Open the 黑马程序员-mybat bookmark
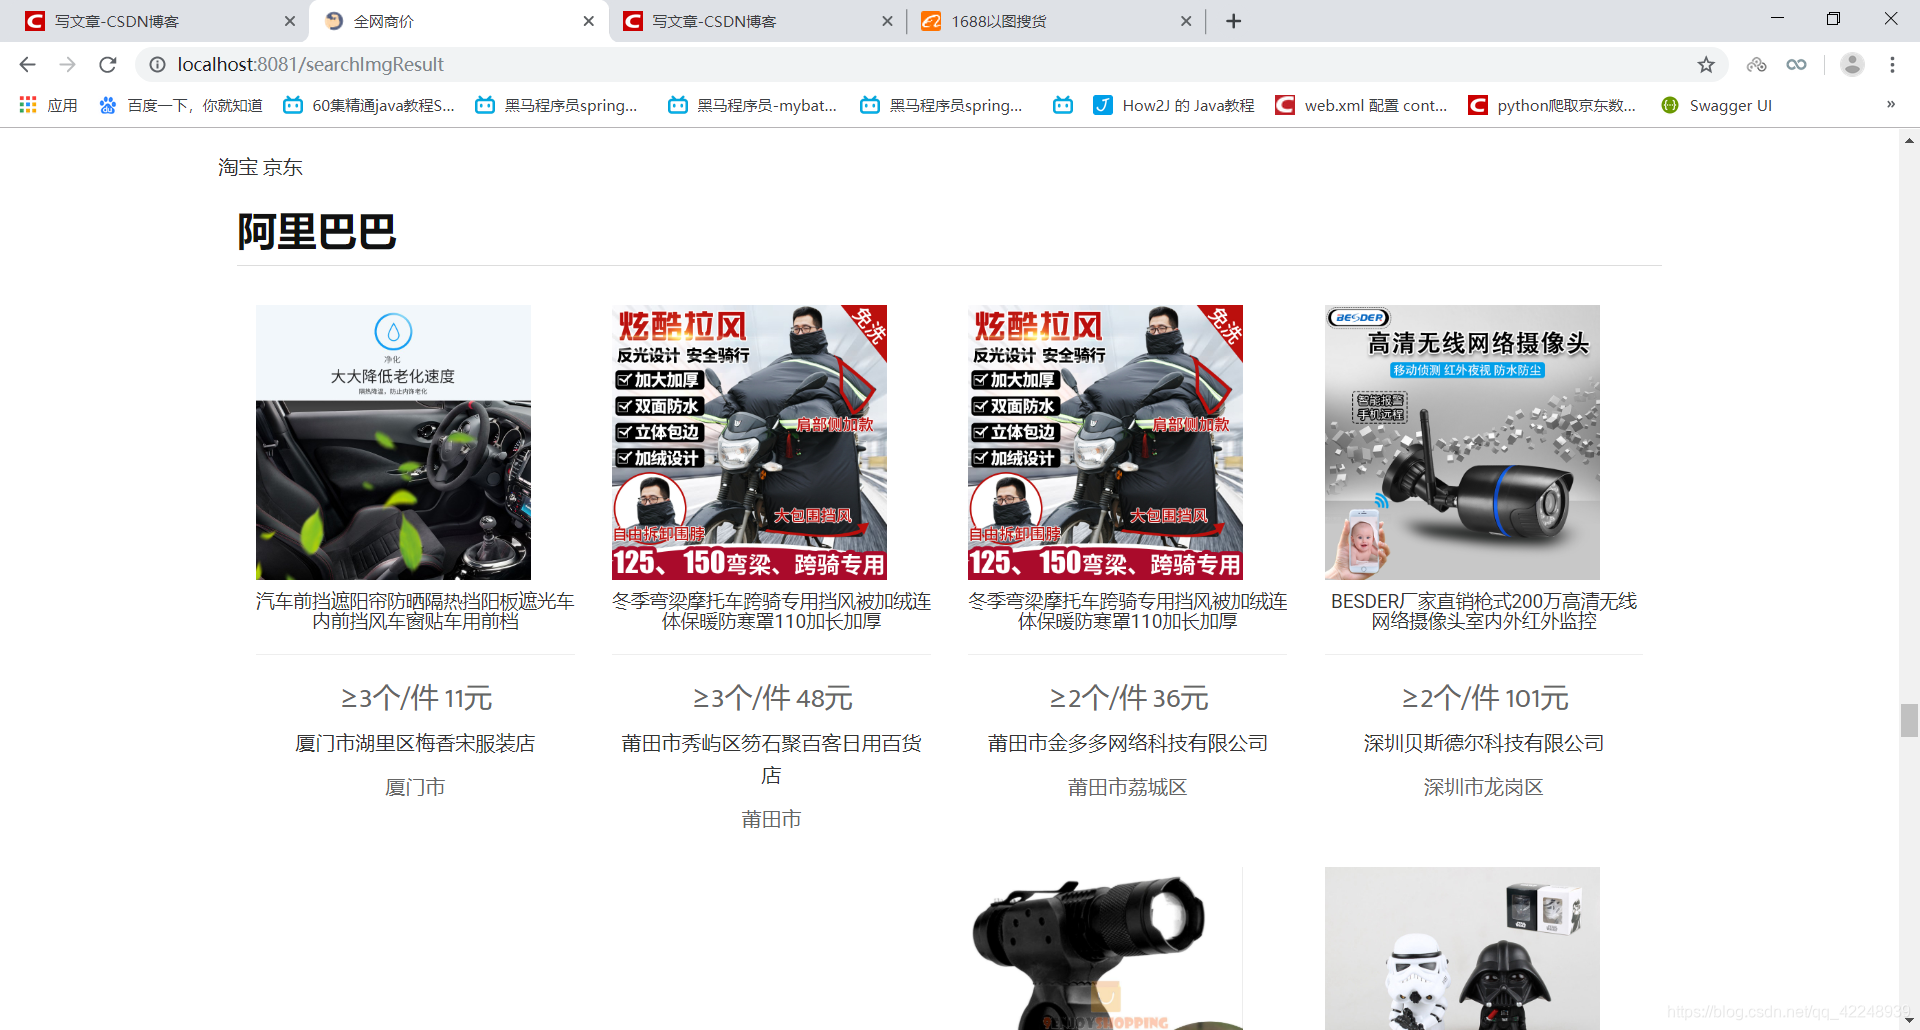Image resolution: width=1920 pixels, height=1030 pixels. coord(753,105)
